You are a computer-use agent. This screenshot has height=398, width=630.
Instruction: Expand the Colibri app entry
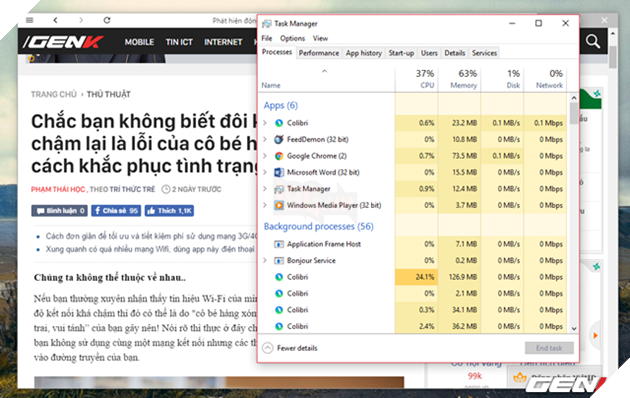coord(265,123)
